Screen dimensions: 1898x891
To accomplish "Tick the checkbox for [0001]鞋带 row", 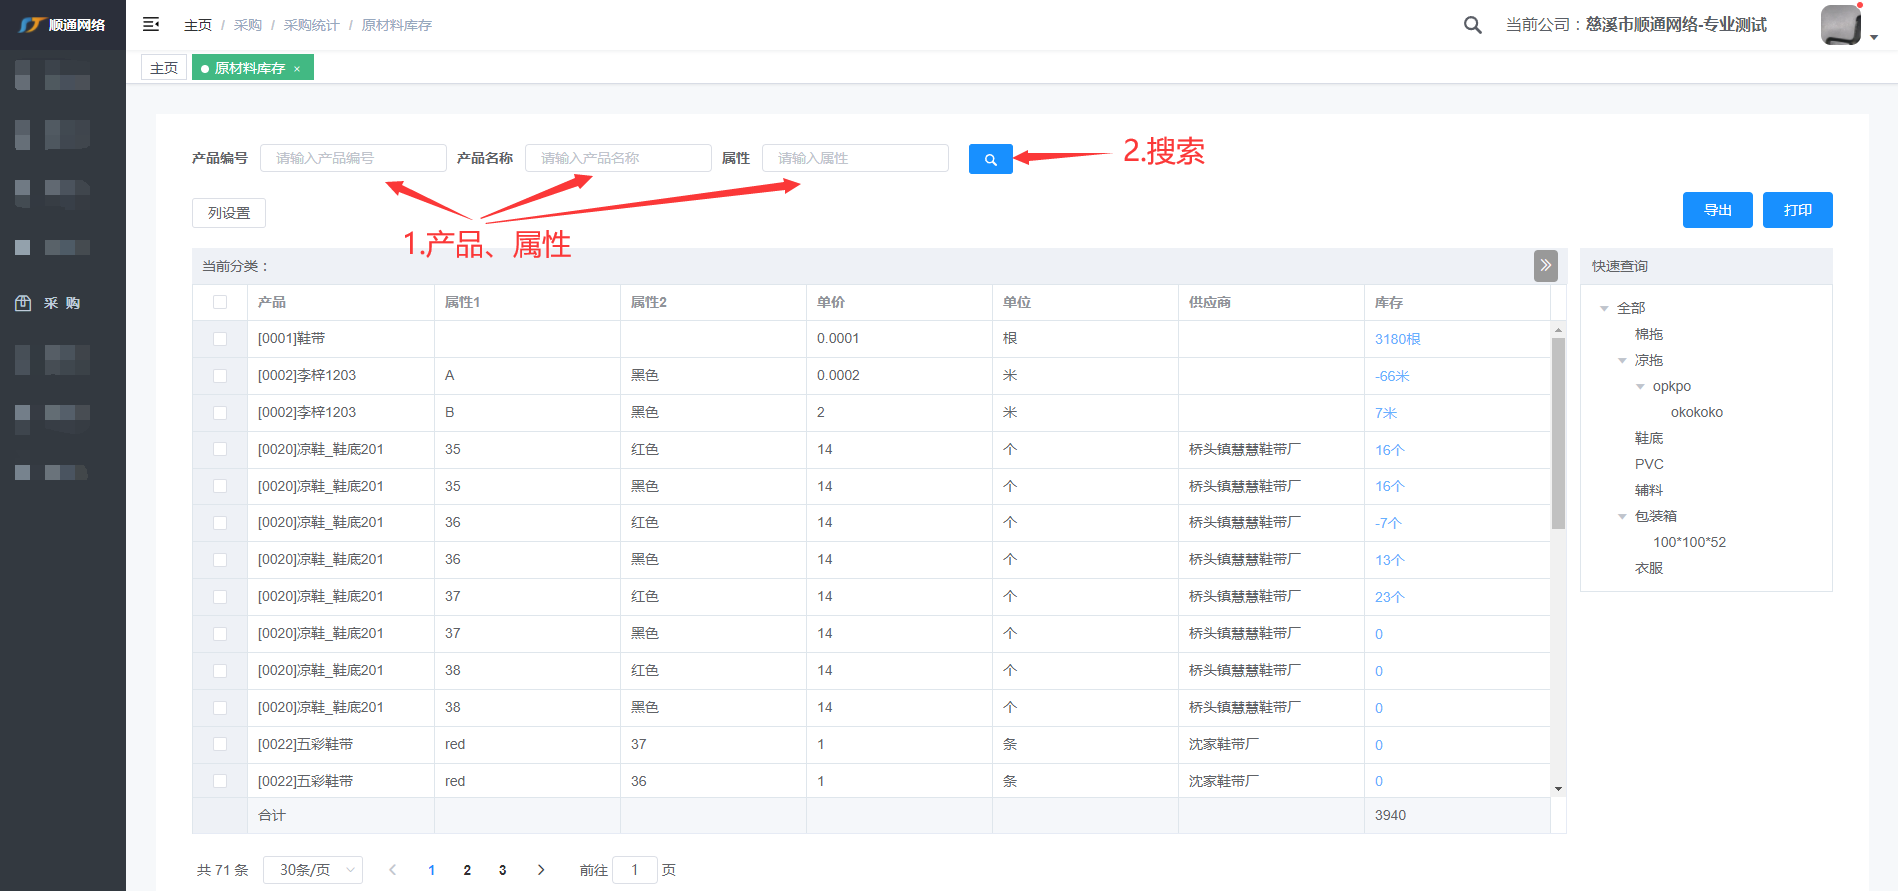I will point(220,339).
